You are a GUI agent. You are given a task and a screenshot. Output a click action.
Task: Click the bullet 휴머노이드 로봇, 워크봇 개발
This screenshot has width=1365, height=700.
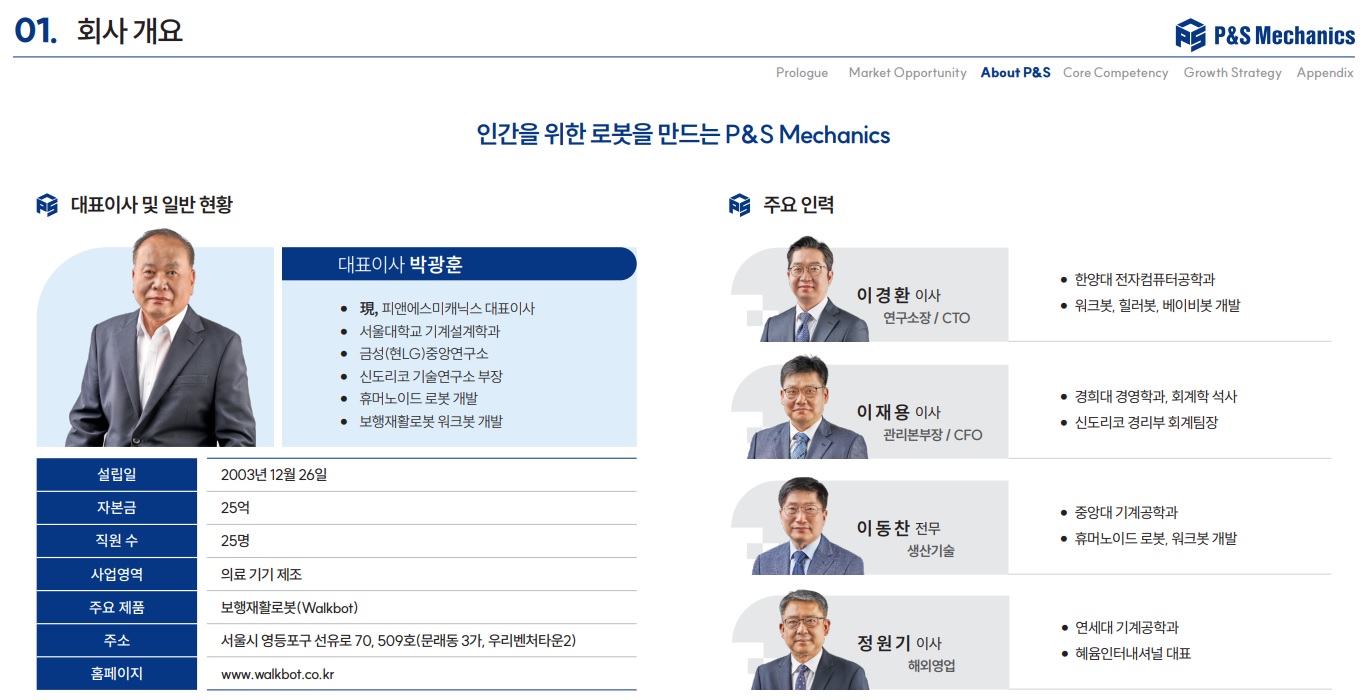pos(1155,539)
